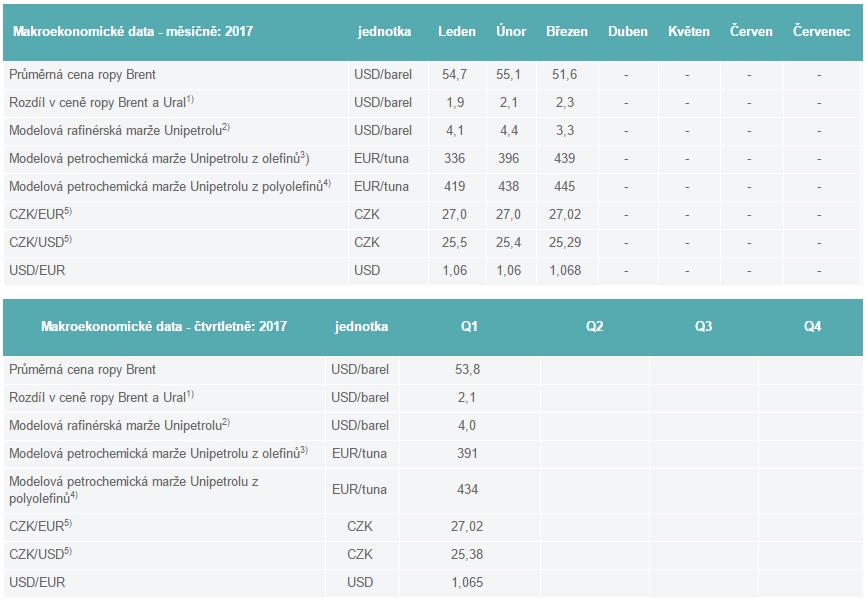This screenshot has width=866, height=602.
Task: Select quarterly USD/EUR row label
Action: click(x=37, y=583)
